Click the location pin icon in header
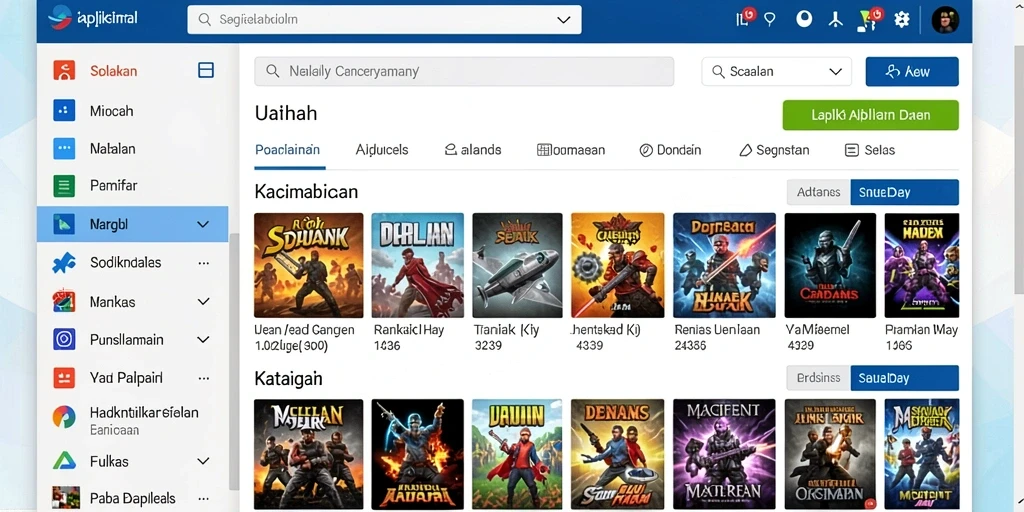 tap(771, 20)
